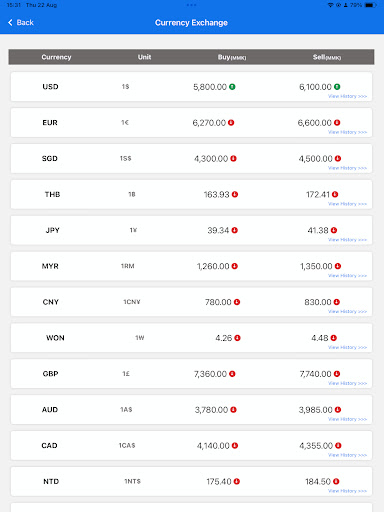Click the green up indicator beside USD sell rate
The width and height of the screenshot is (384, 512).
(337, 87)
